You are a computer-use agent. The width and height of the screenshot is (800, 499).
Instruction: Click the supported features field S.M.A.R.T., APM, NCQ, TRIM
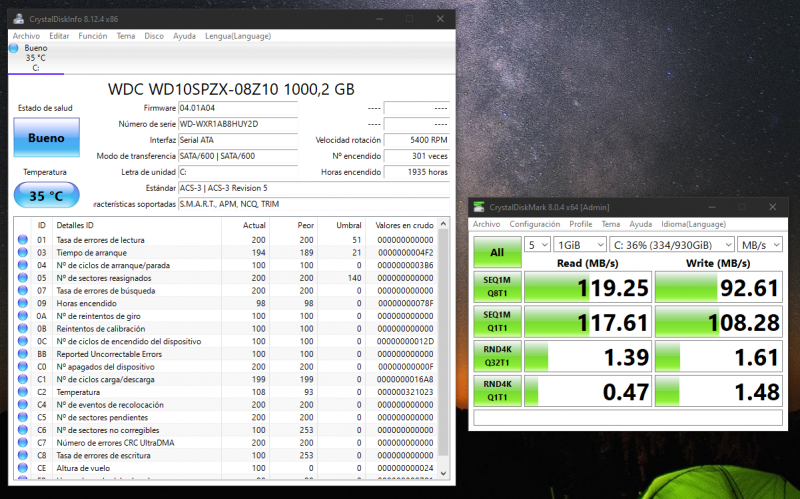pos(314,204)
